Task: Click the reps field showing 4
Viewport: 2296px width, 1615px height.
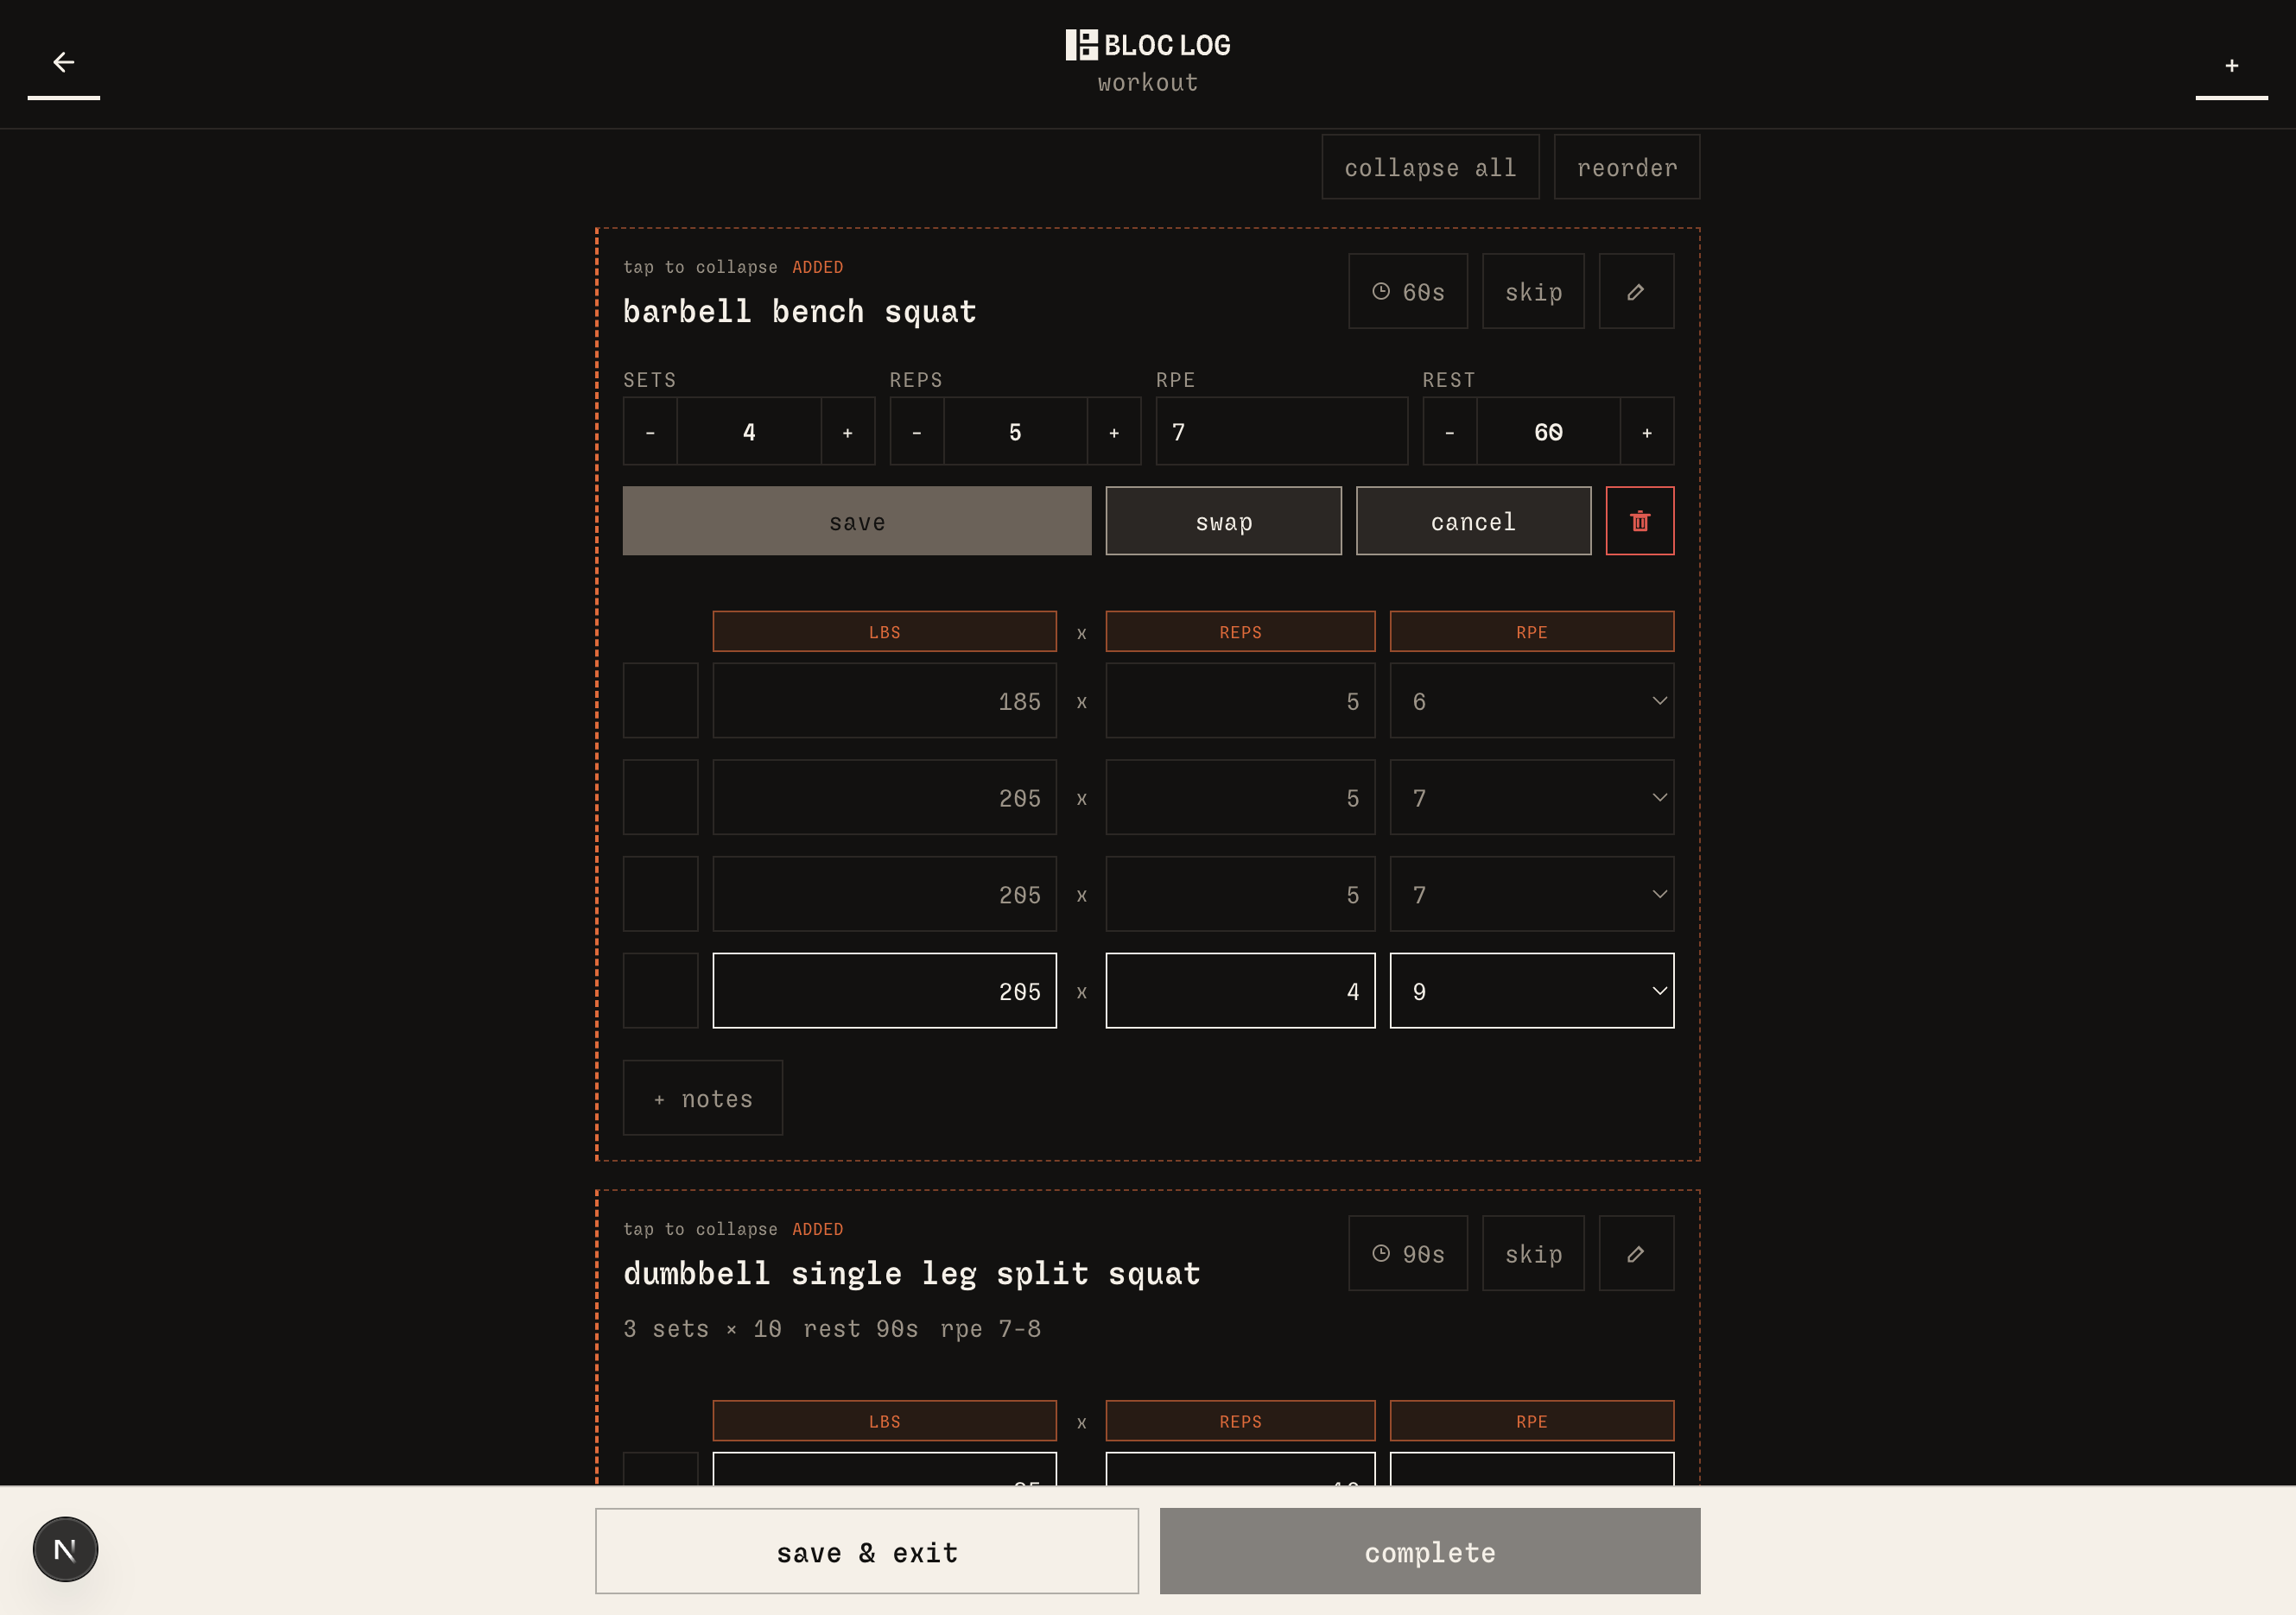Action: tap(1240, 991)
